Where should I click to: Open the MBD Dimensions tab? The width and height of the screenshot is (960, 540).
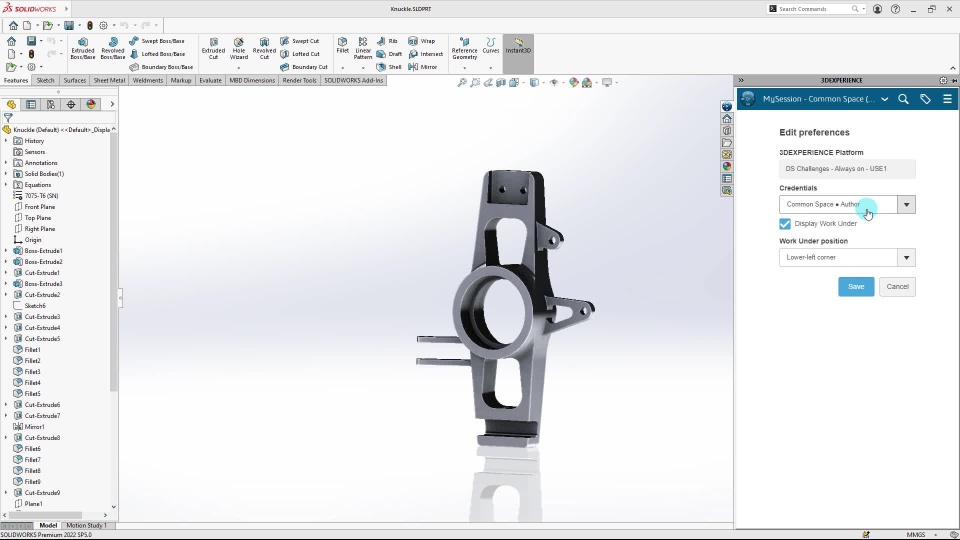252,80
